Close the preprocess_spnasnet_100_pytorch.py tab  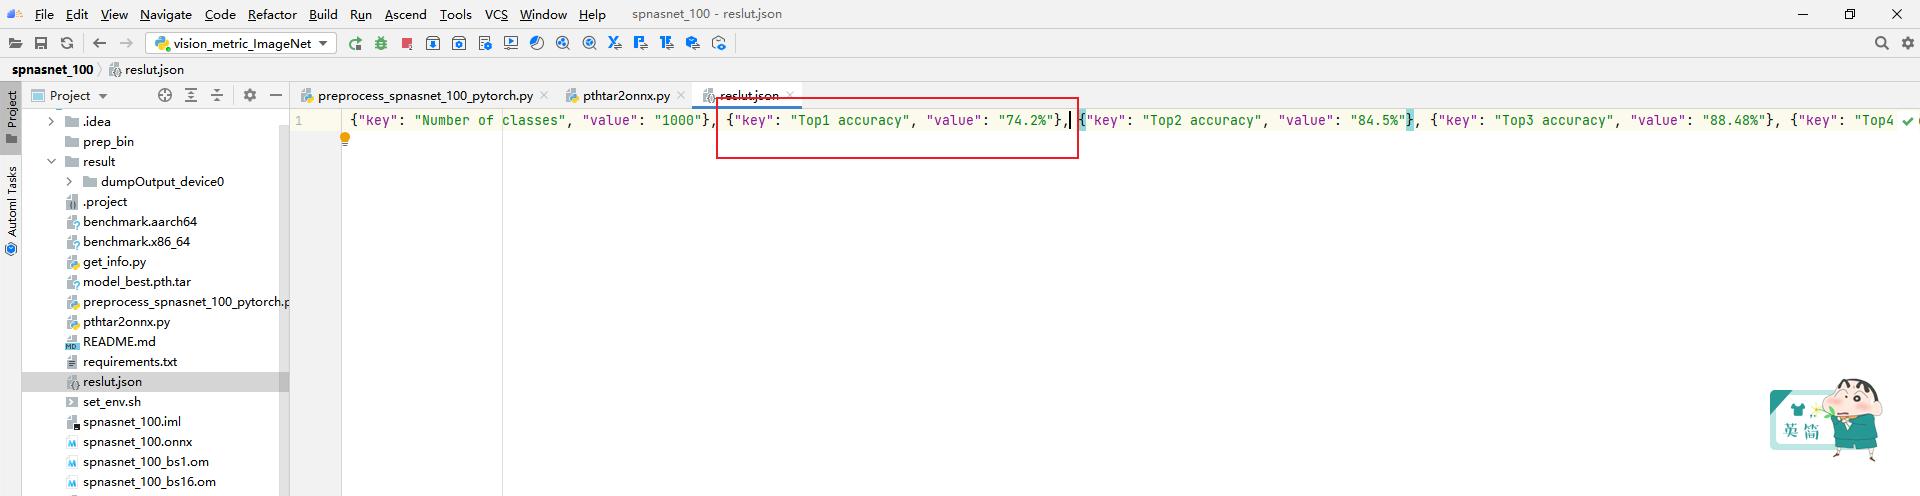pos(544,95)
